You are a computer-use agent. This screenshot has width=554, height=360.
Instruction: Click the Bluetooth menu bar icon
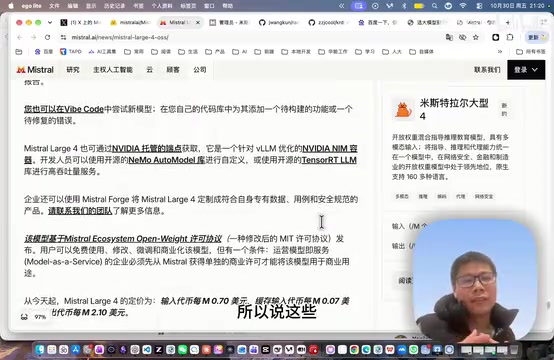coord(404,6)
